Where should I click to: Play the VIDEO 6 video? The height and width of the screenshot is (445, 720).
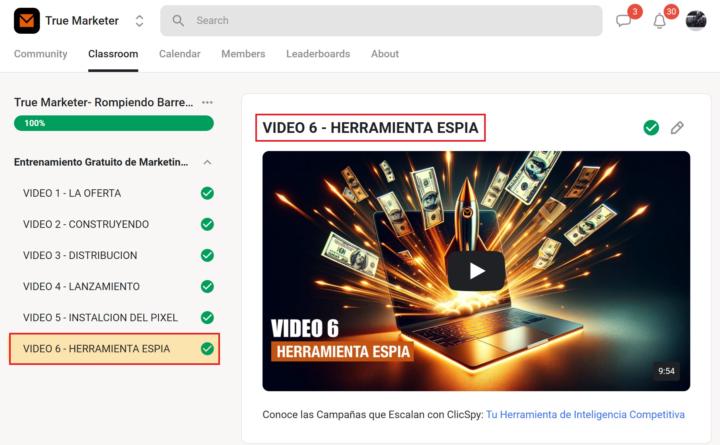point(476,271)
